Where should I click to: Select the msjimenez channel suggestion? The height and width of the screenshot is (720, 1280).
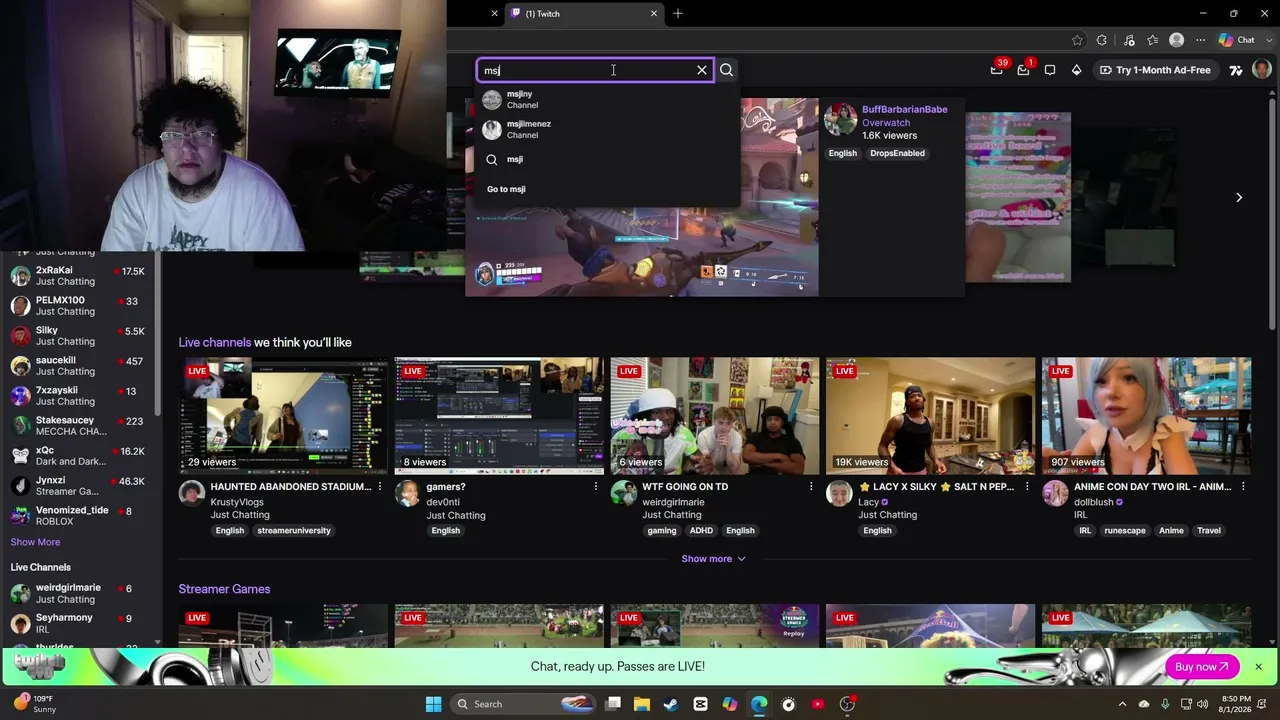[607, 129]
